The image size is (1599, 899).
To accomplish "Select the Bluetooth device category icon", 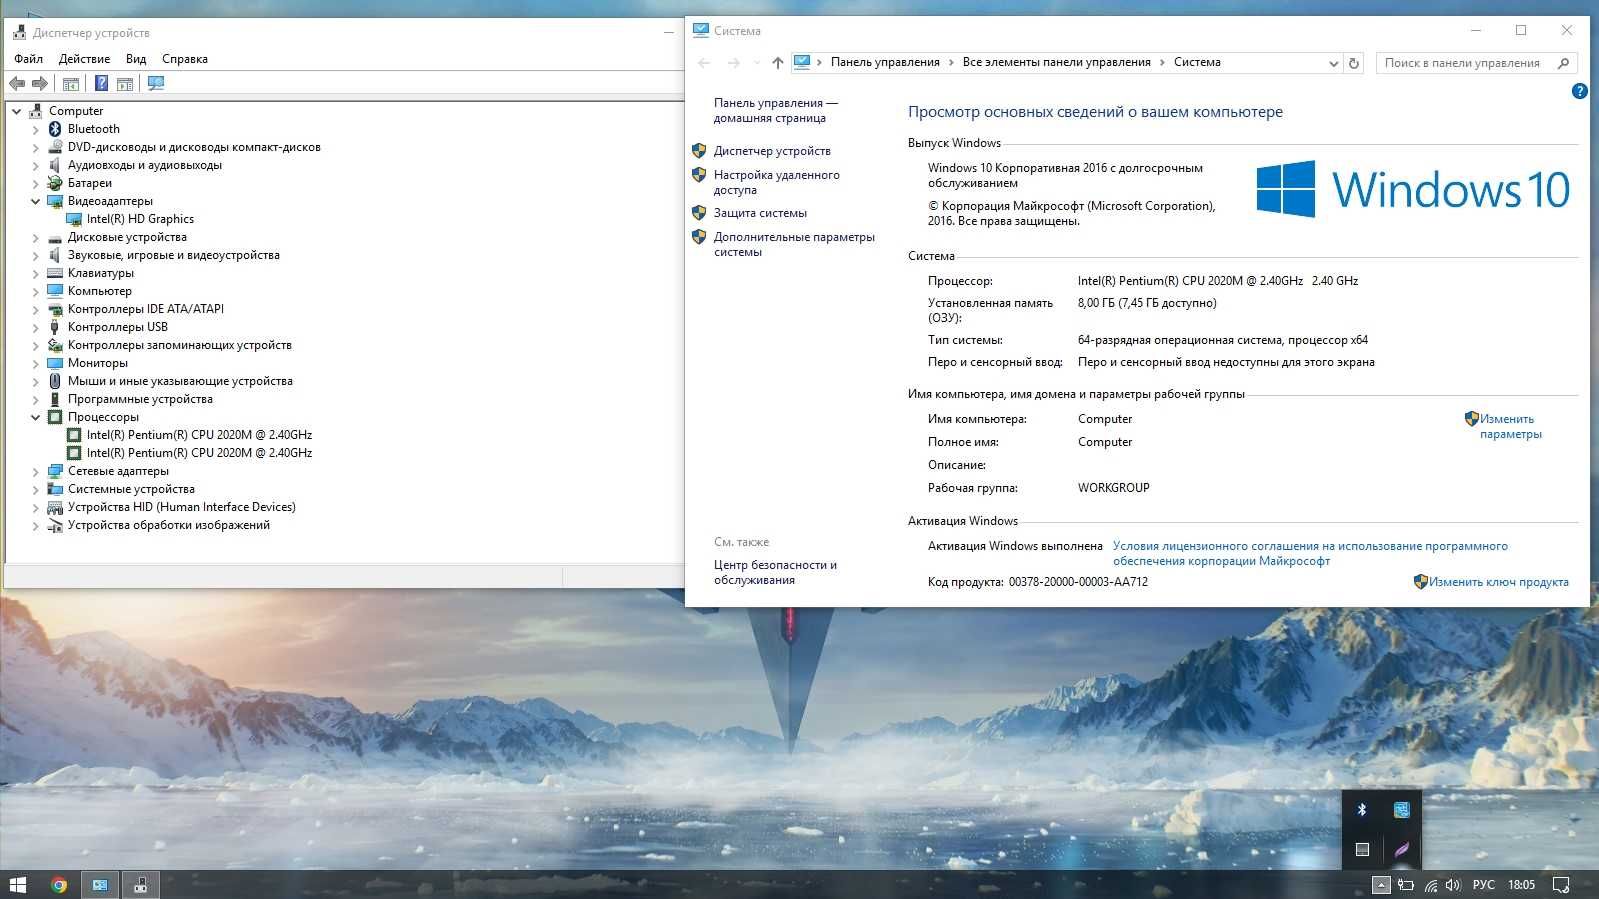I will 55,129.
